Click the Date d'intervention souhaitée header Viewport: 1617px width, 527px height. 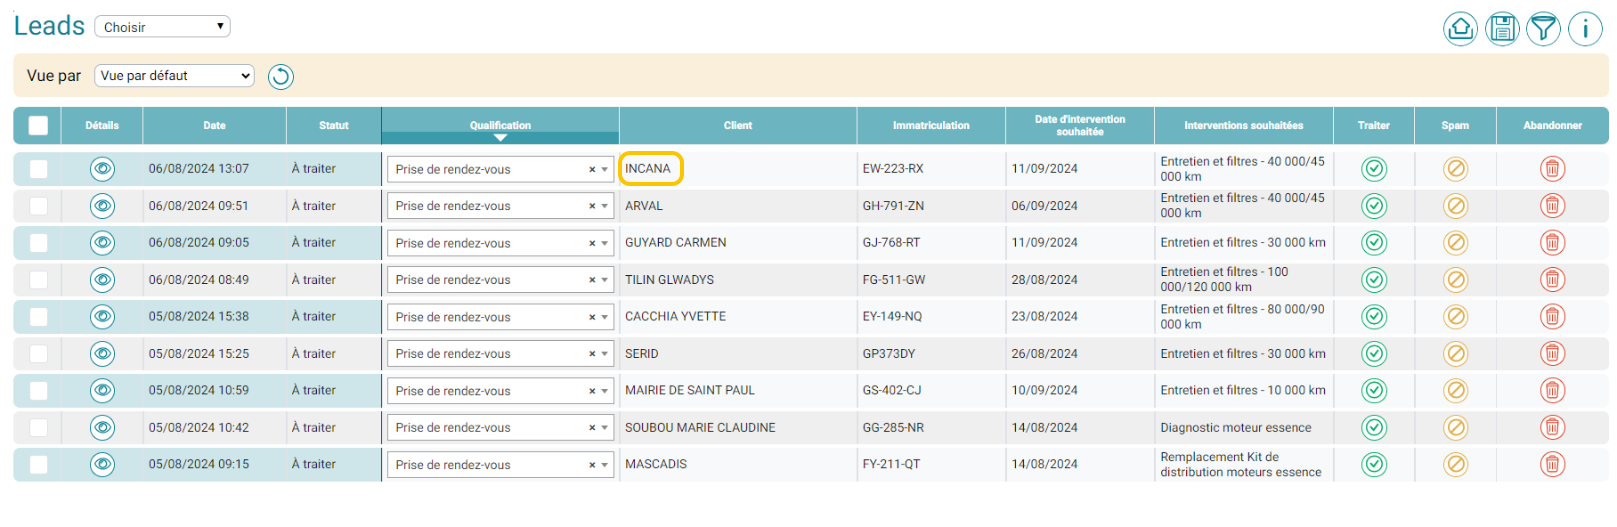pos(1080,126)
